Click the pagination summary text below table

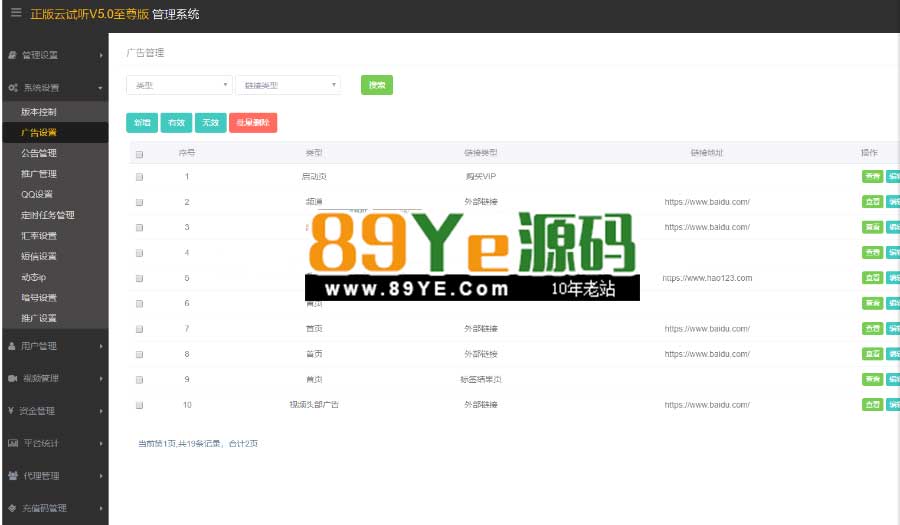(x=198, y=444)
